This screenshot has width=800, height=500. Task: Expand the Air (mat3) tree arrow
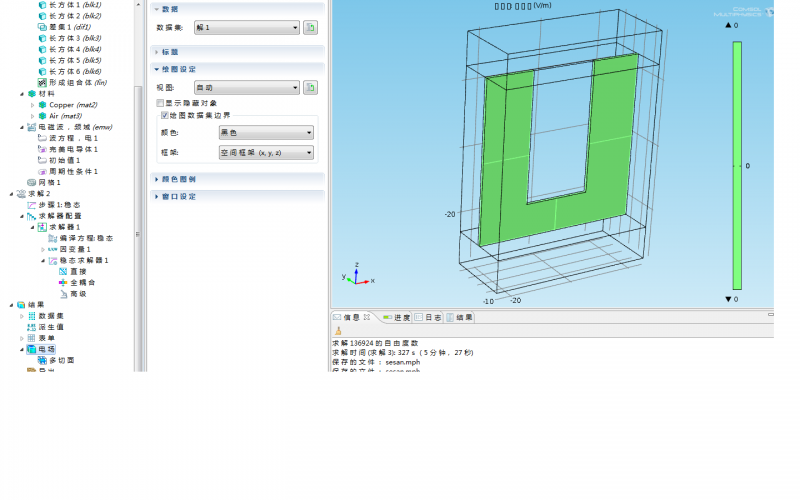point(33,116)
